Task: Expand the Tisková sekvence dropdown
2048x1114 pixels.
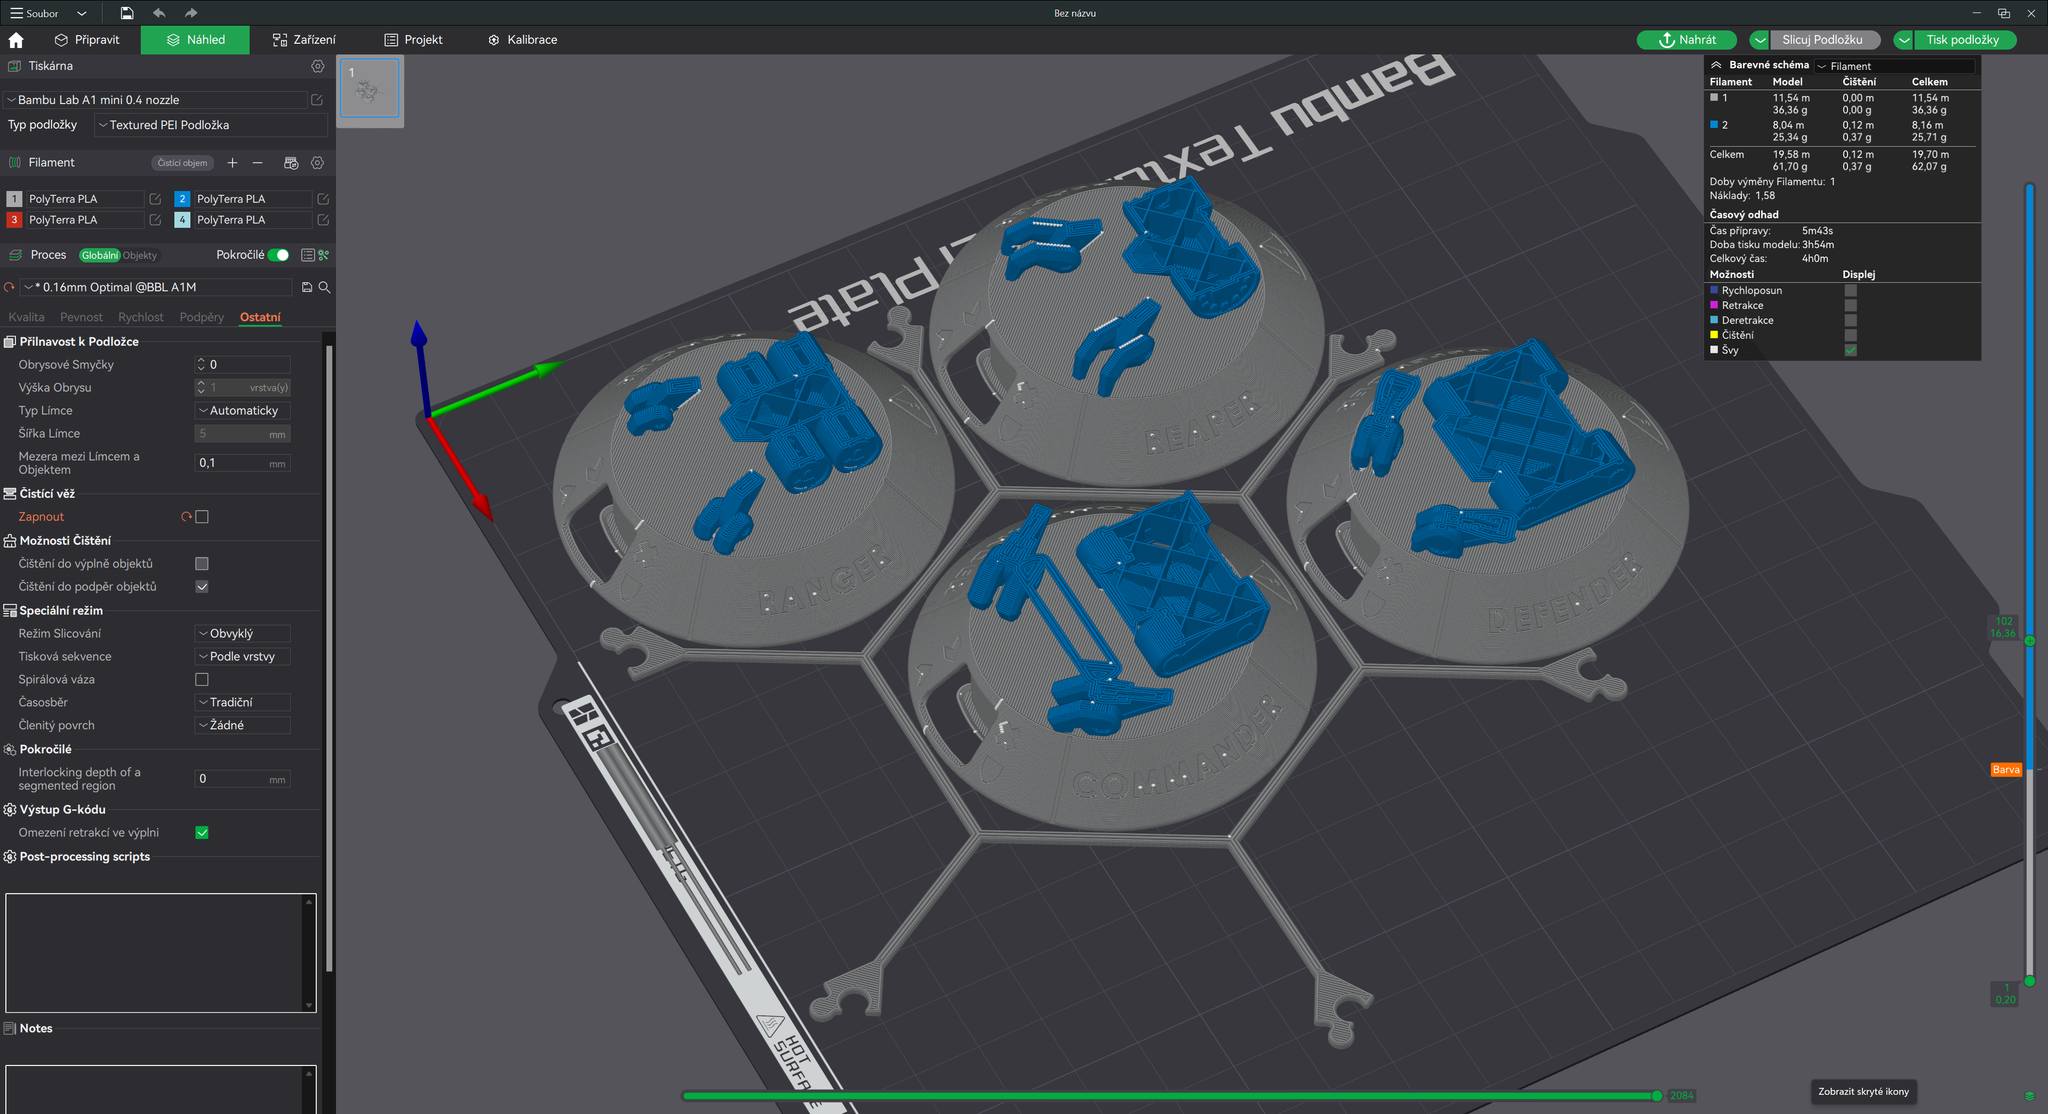Action: pyautogui.click(x=242, y=657)
